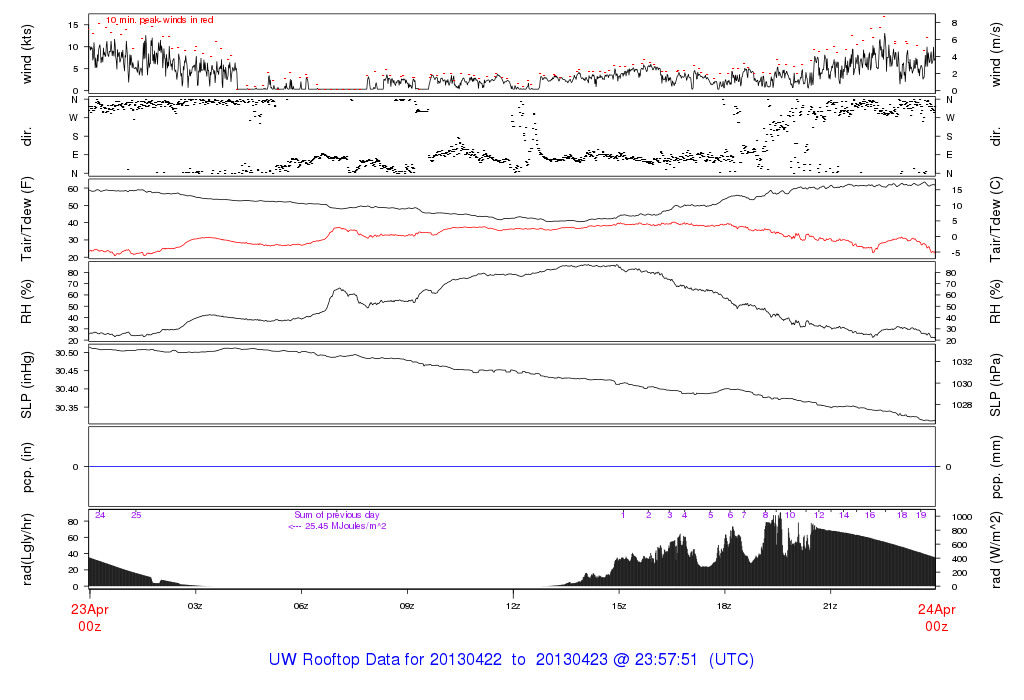Click the red '23Apr 00z' start date label

click(x=90, y=617)
